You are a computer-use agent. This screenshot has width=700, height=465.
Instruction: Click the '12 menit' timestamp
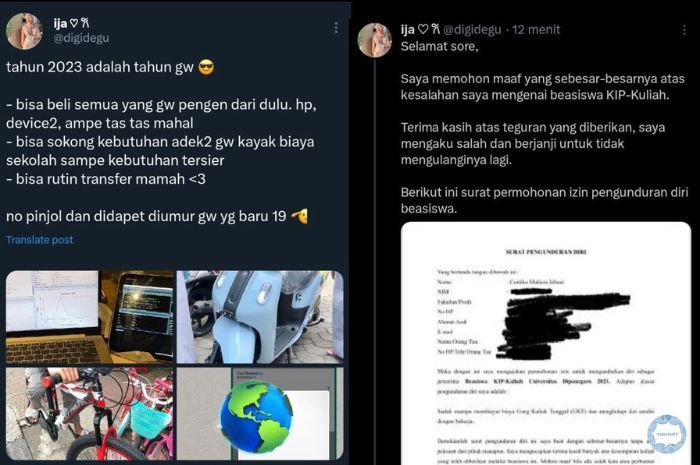536,29
